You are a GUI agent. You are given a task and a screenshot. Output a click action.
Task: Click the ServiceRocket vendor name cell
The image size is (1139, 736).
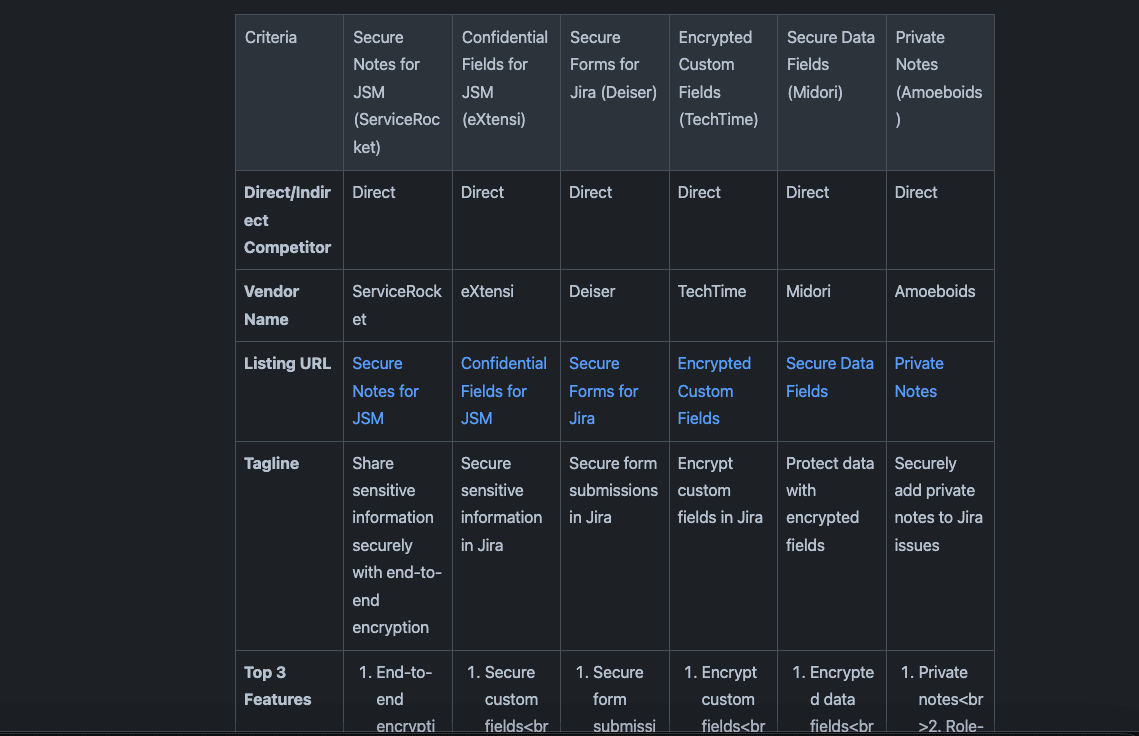tap(397, 305)
